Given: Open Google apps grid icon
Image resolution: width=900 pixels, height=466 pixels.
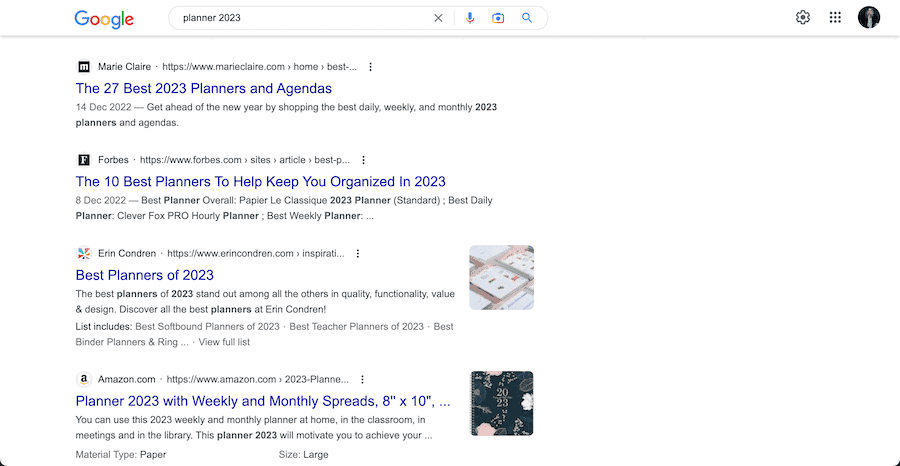Looking at the screenshot, I should 835,18.
